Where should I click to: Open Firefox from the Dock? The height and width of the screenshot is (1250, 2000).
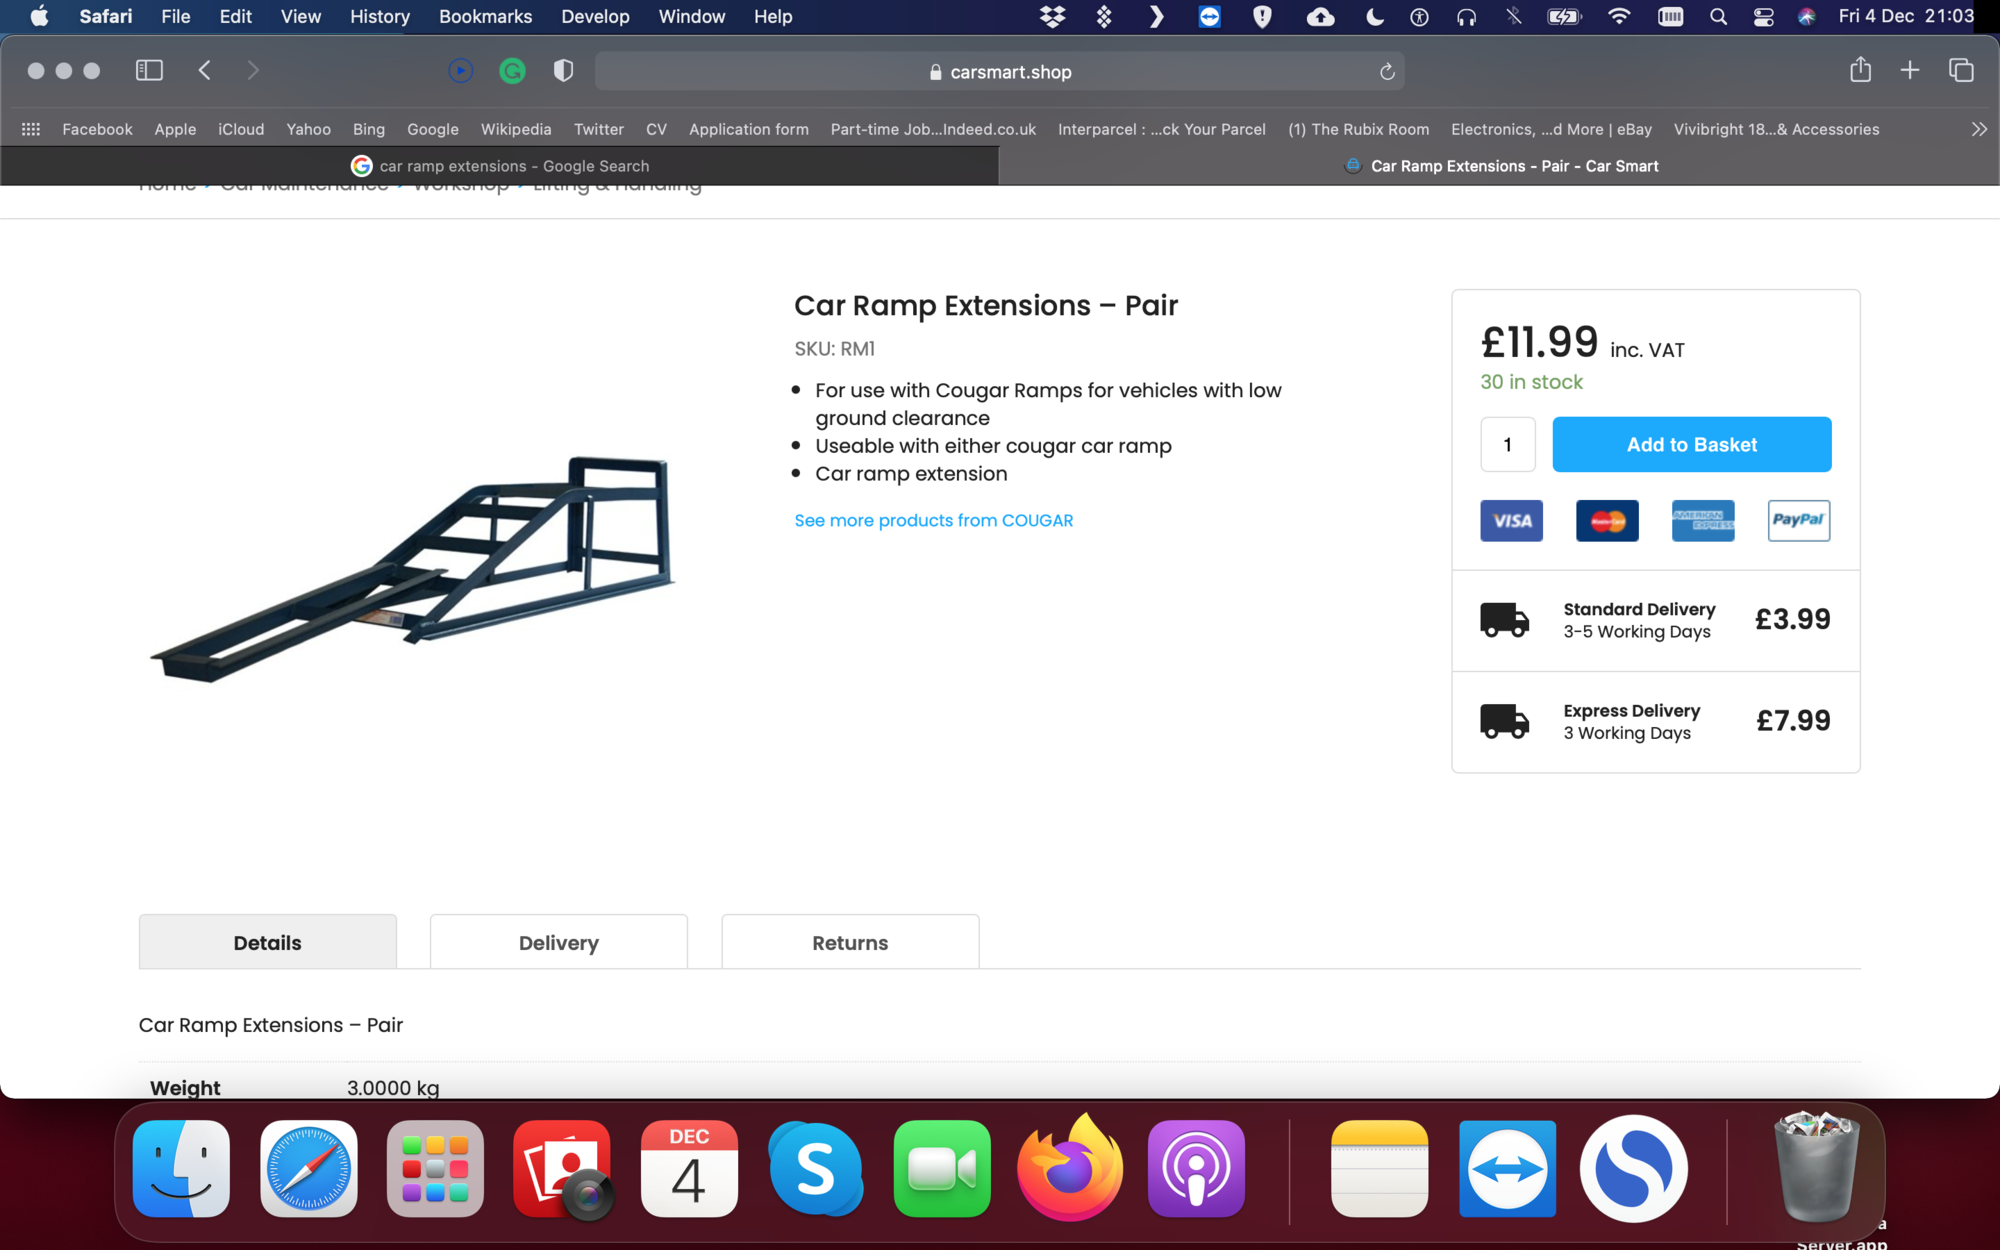[1069, 1167]
